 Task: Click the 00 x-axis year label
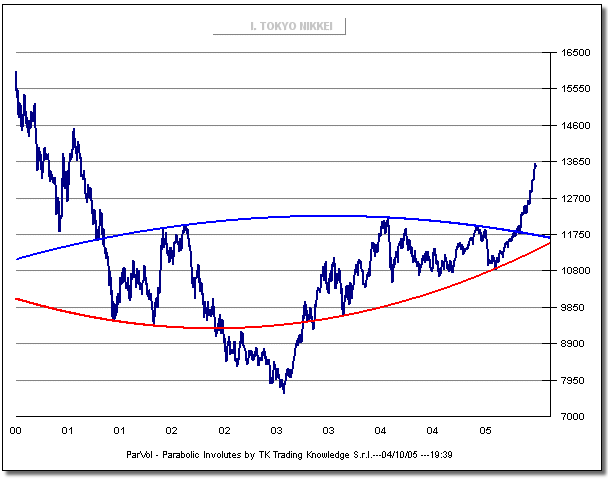pos(15,431)
